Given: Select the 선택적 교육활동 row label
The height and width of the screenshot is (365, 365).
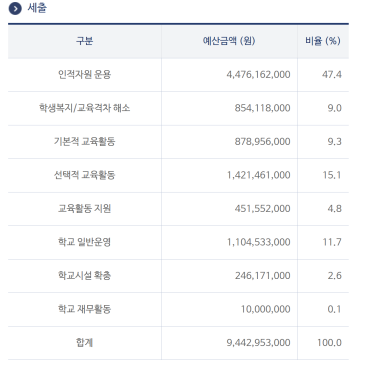Looking at the screenshot, I should pos(84,175).
